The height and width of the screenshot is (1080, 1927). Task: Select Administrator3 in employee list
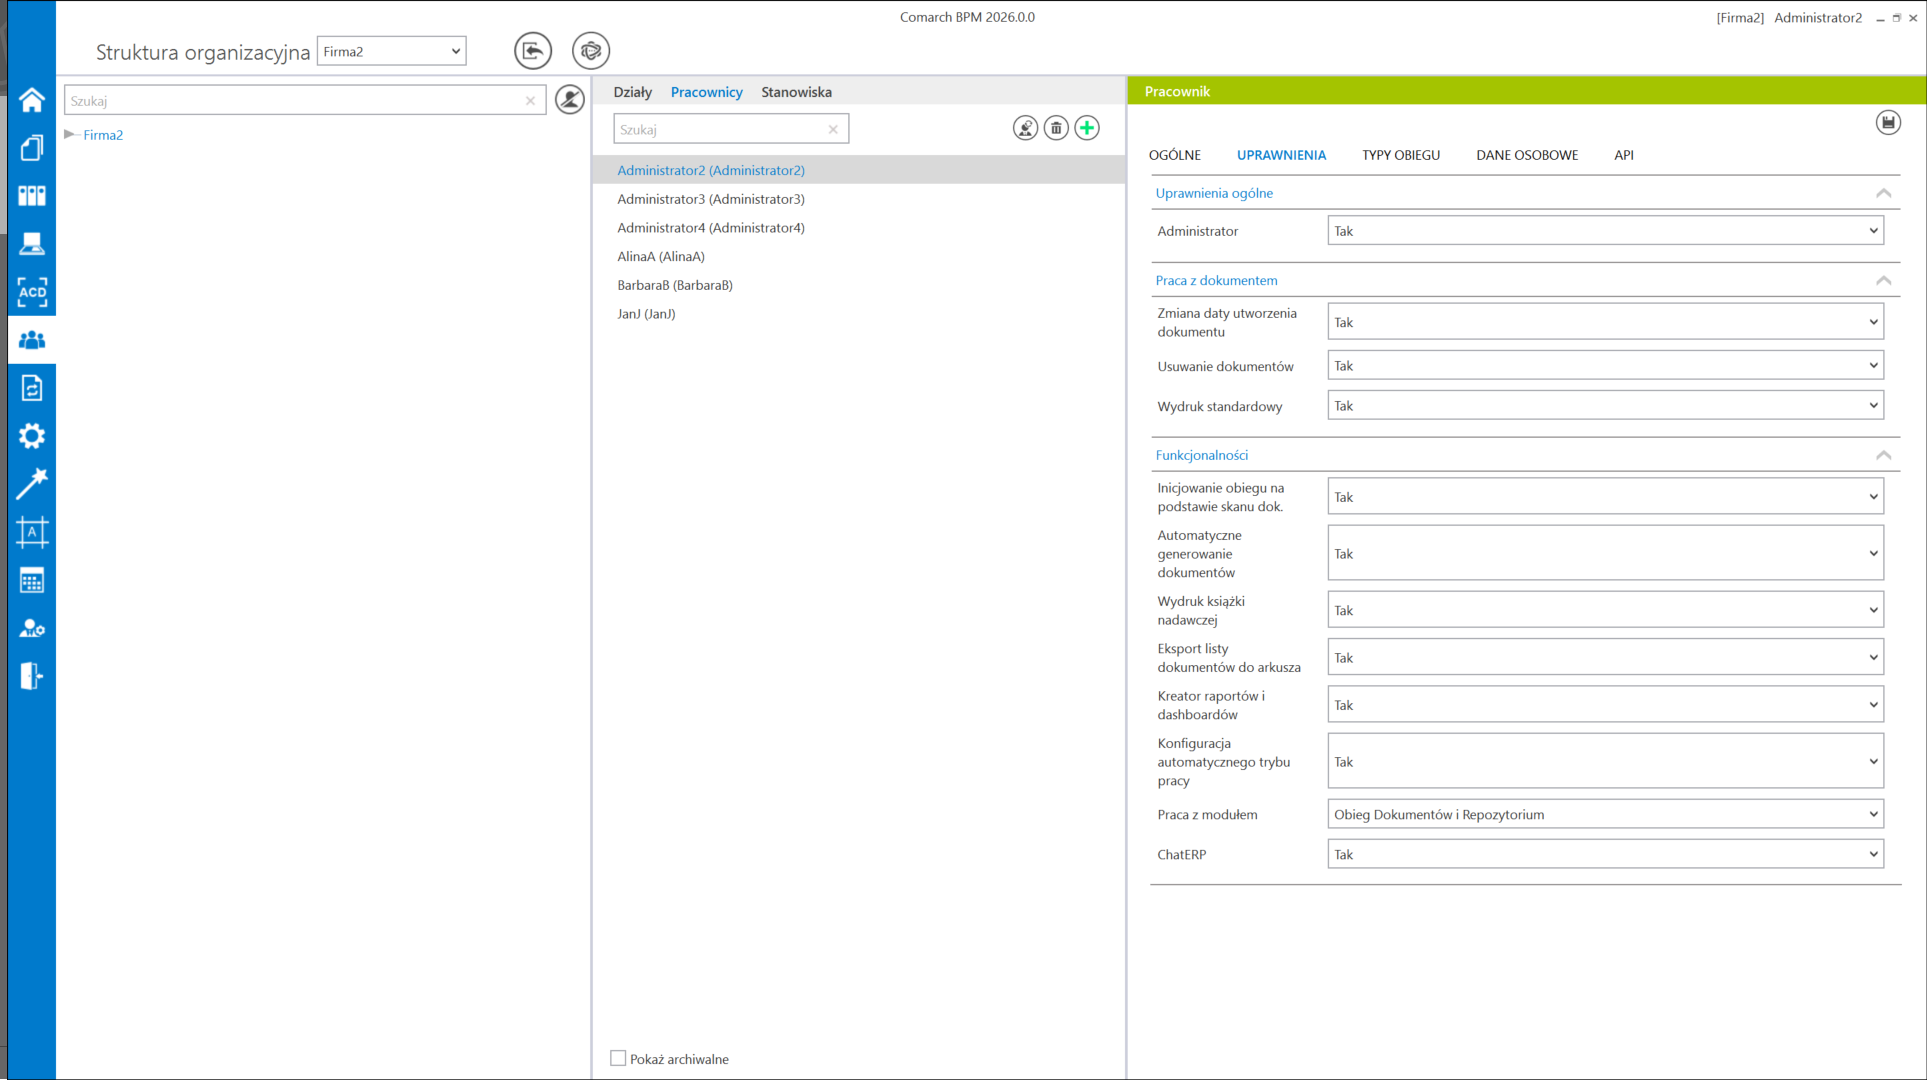tap(710, 199)
